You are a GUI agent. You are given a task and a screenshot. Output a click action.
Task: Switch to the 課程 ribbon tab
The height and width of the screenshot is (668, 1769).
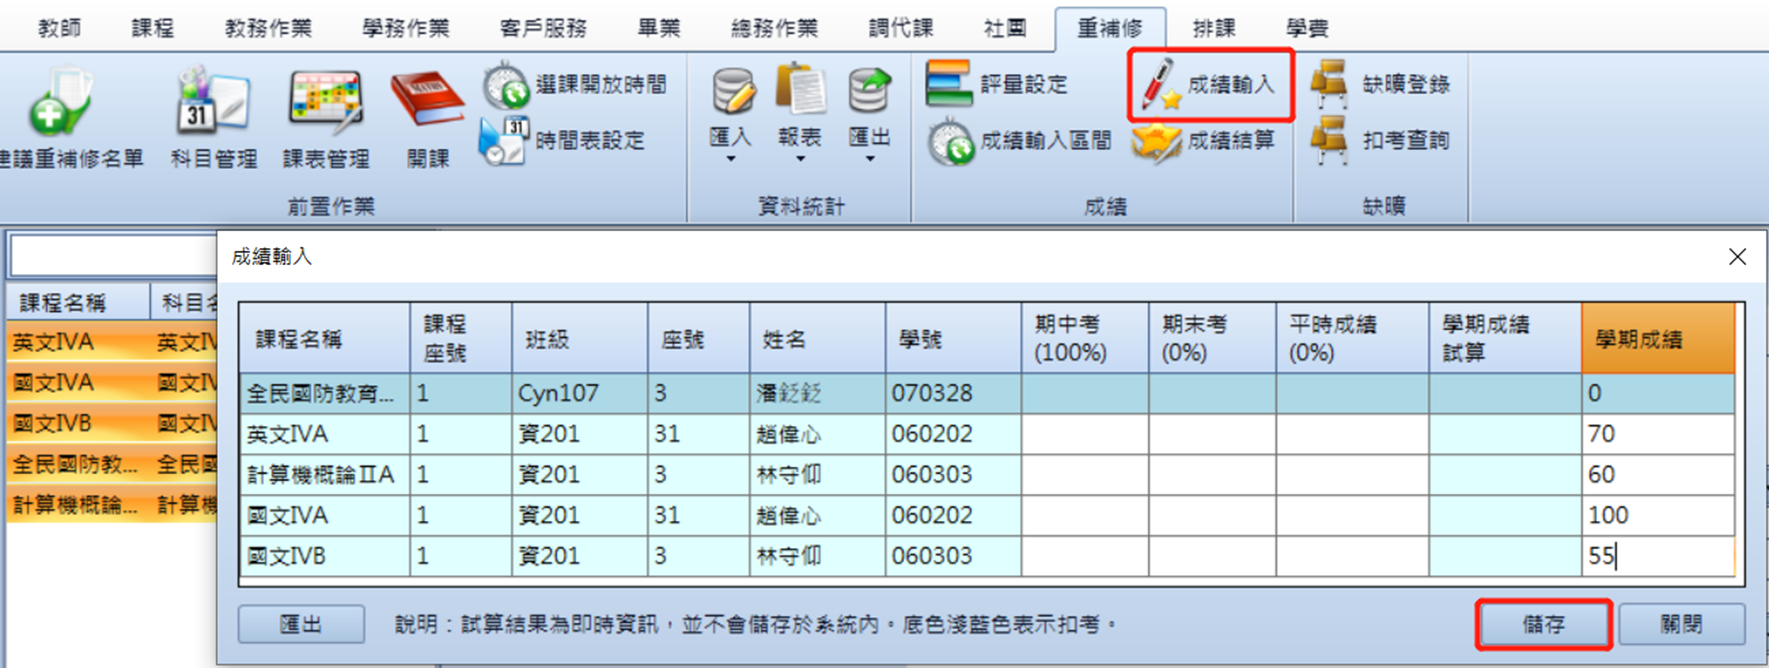[x=153, y=28]
